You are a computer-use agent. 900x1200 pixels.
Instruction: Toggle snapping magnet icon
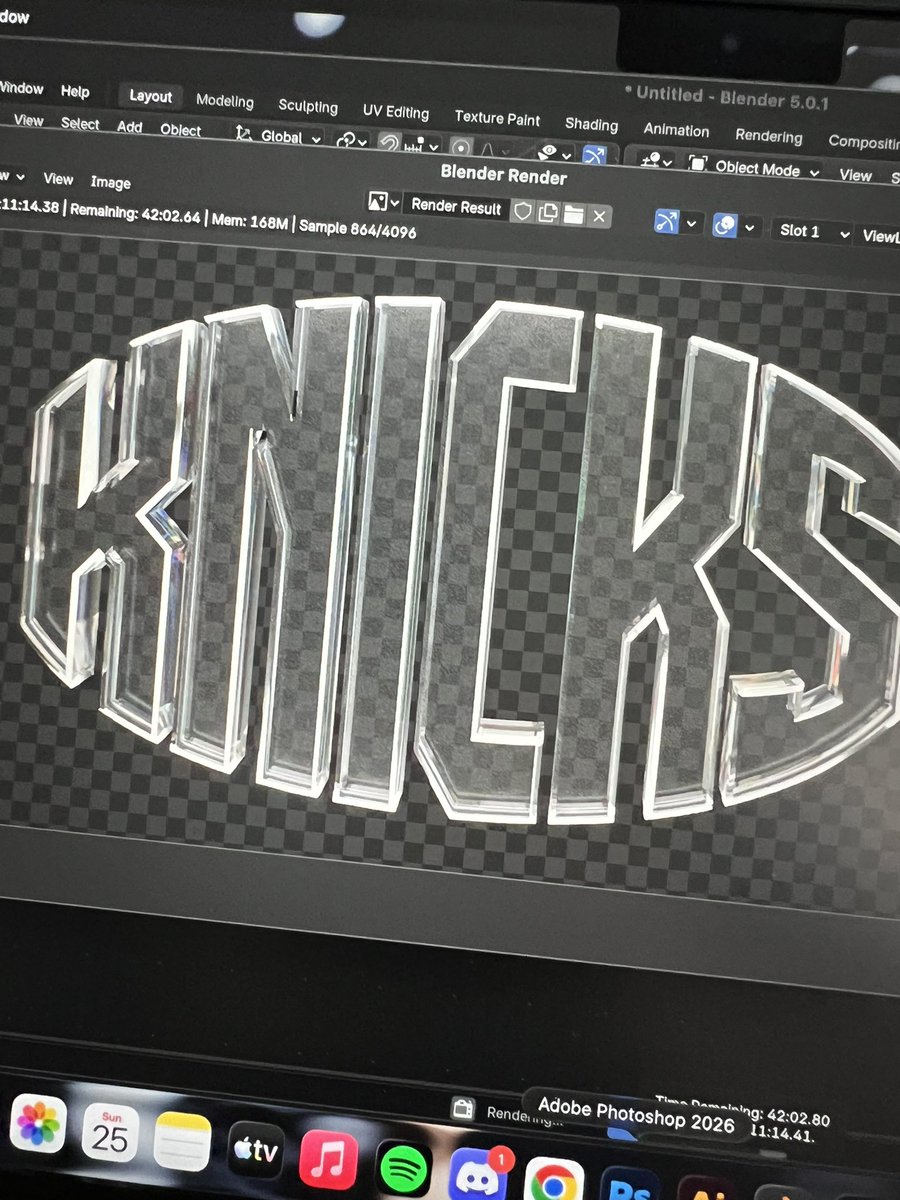click(389, 144)
